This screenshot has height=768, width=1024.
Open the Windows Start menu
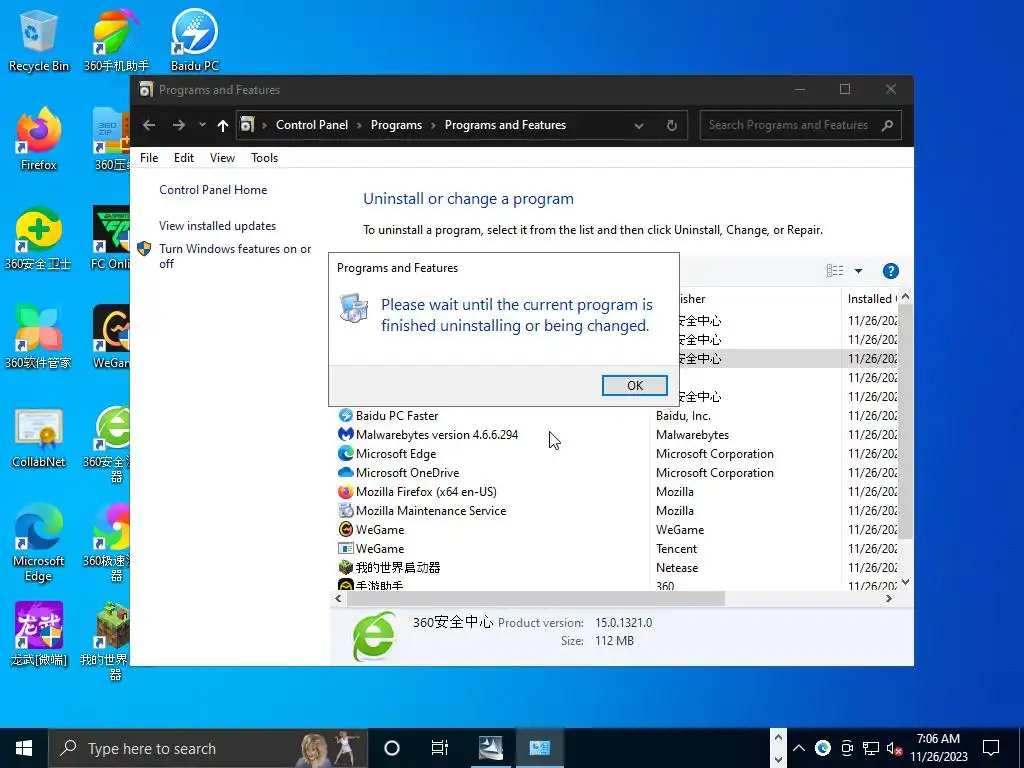pyautogui.click(x=24, y=748)
